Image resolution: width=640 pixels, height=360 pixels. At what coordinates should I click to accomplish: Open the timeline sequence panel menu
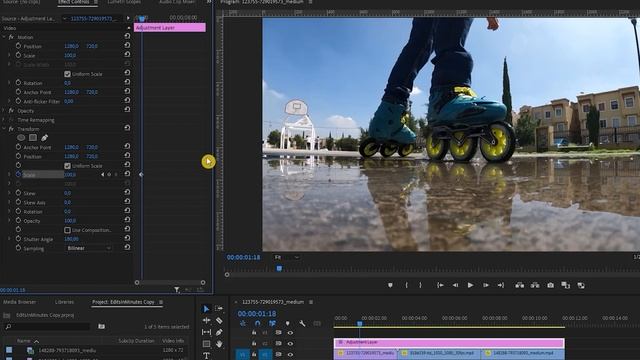coord(311,302)
